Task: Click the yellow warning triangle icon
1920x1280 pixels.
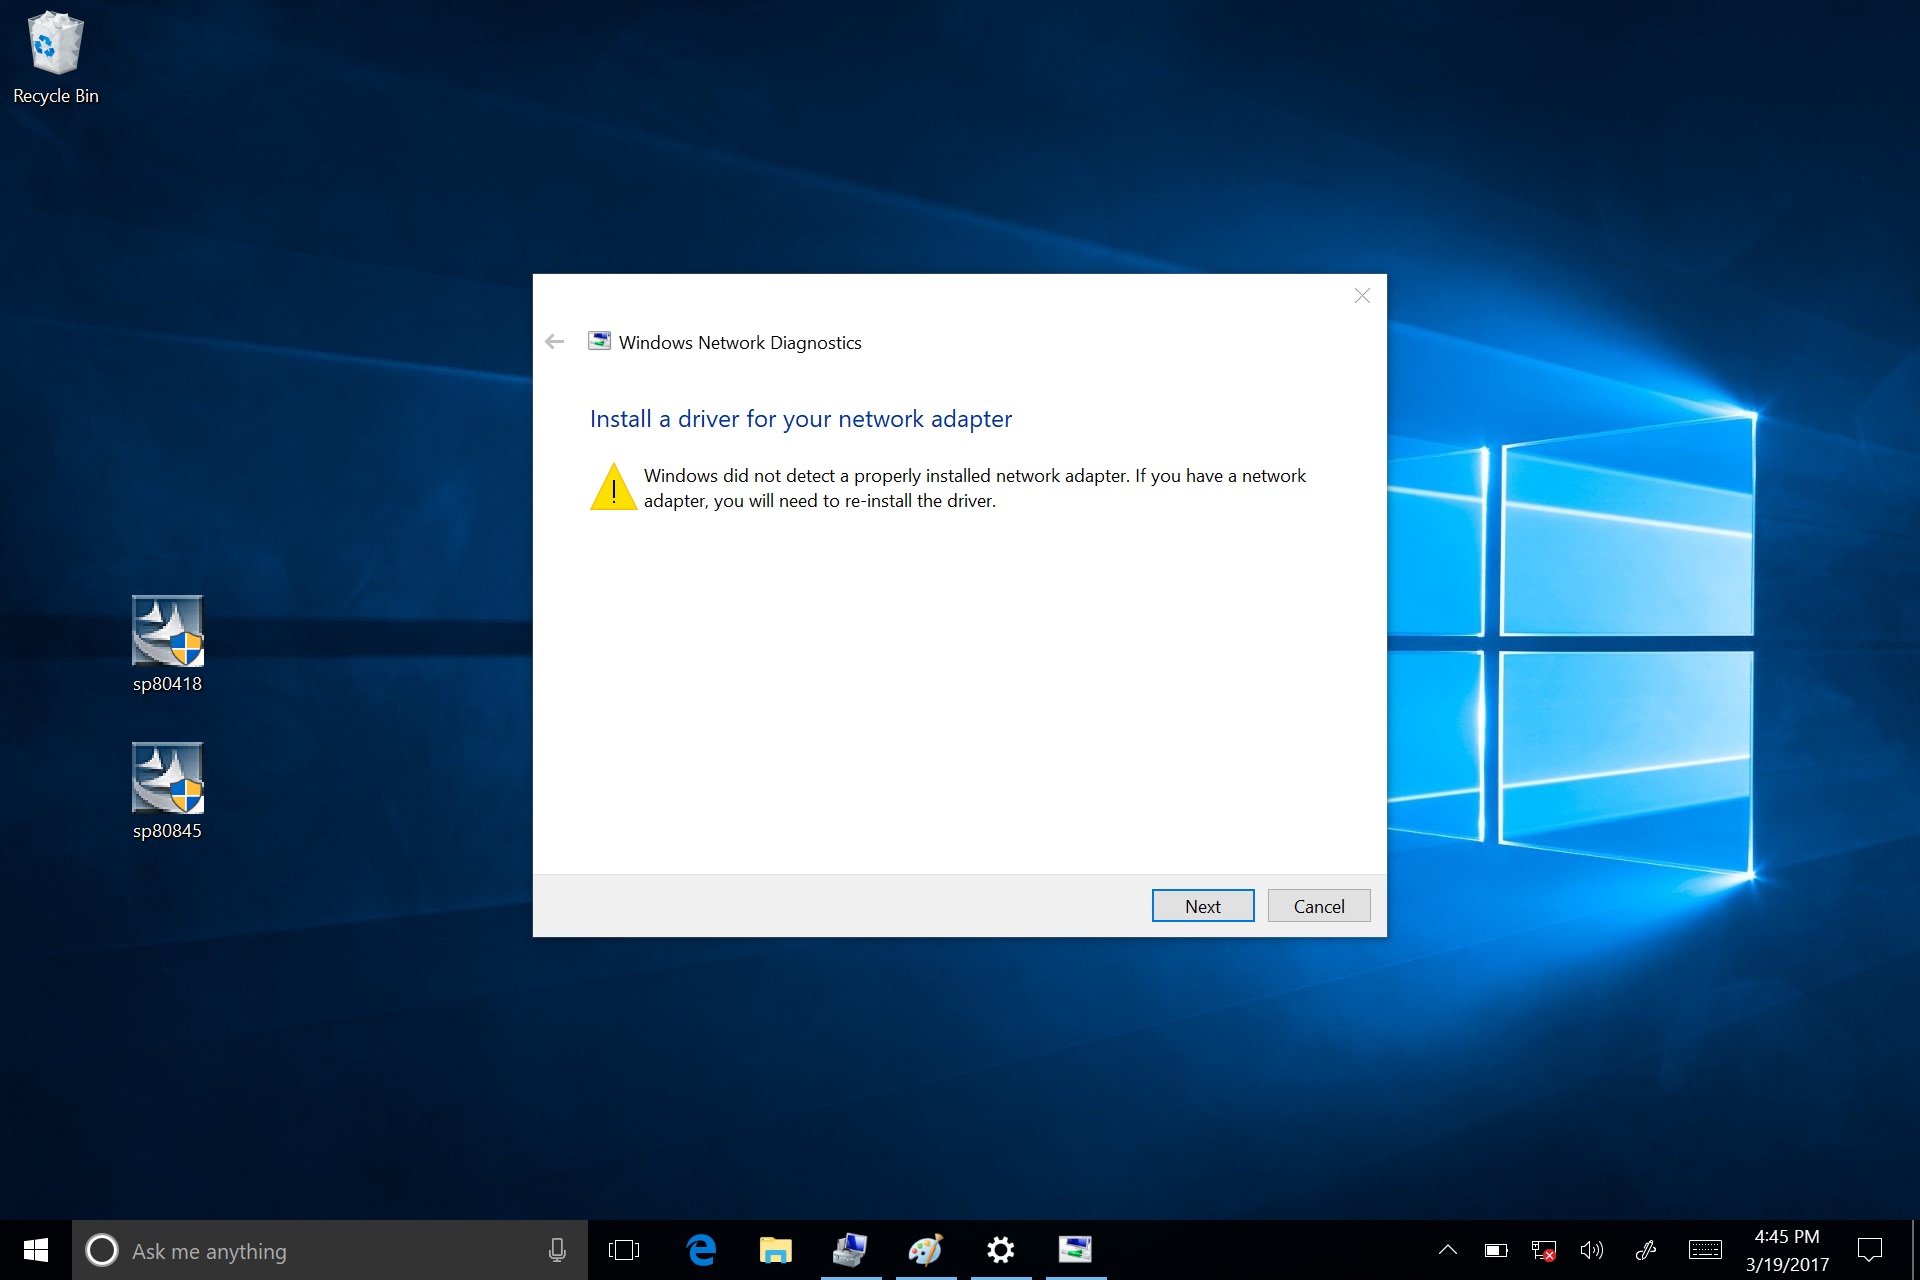Action: 613,487
